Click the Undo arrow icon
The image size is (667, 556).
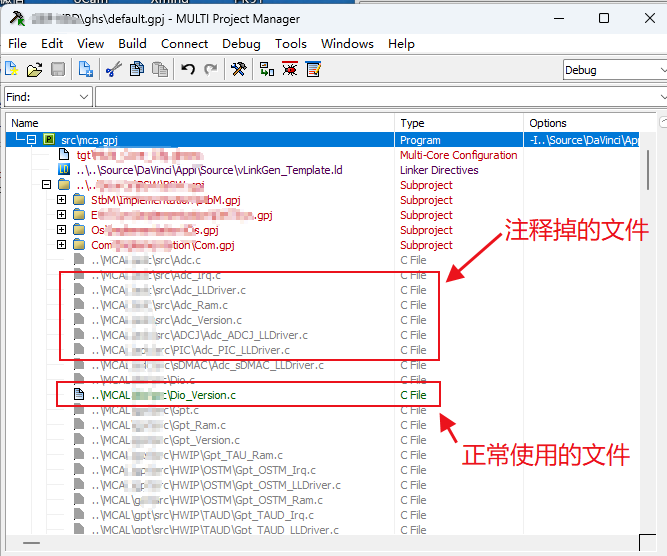[x=188, y=69]
